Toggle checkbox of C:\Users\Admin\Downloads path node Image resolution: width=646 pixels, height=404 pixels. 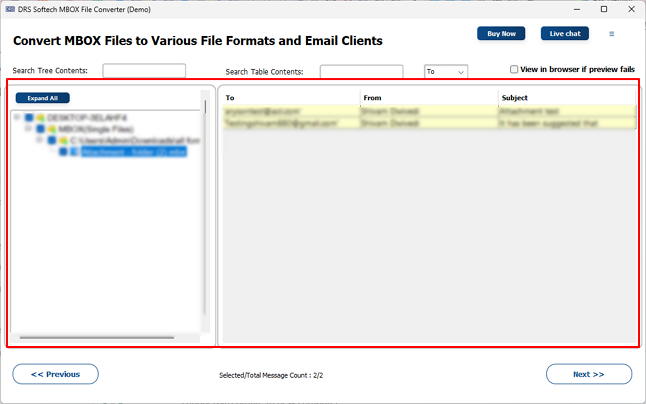pos(52,140)
